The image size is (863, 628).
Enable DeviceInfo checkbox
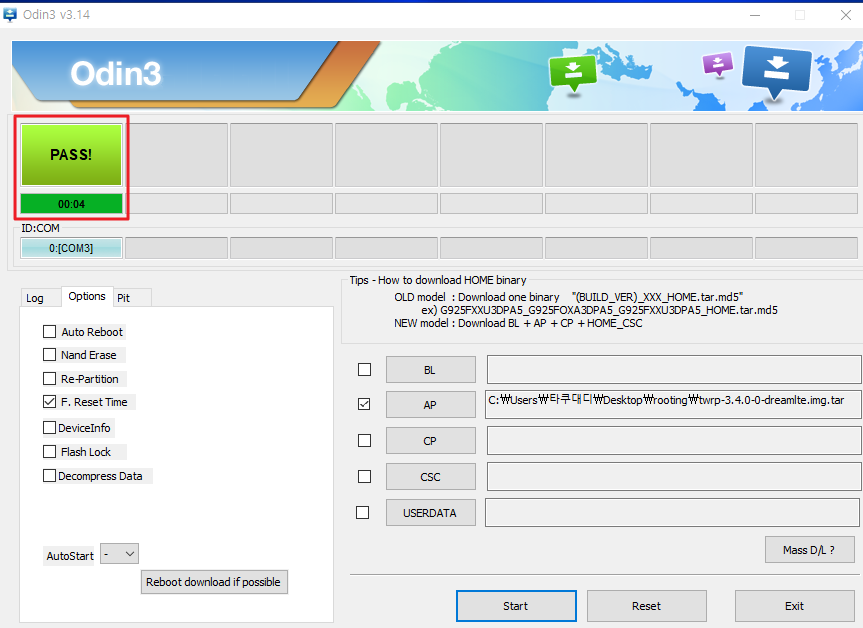point(50,428)
